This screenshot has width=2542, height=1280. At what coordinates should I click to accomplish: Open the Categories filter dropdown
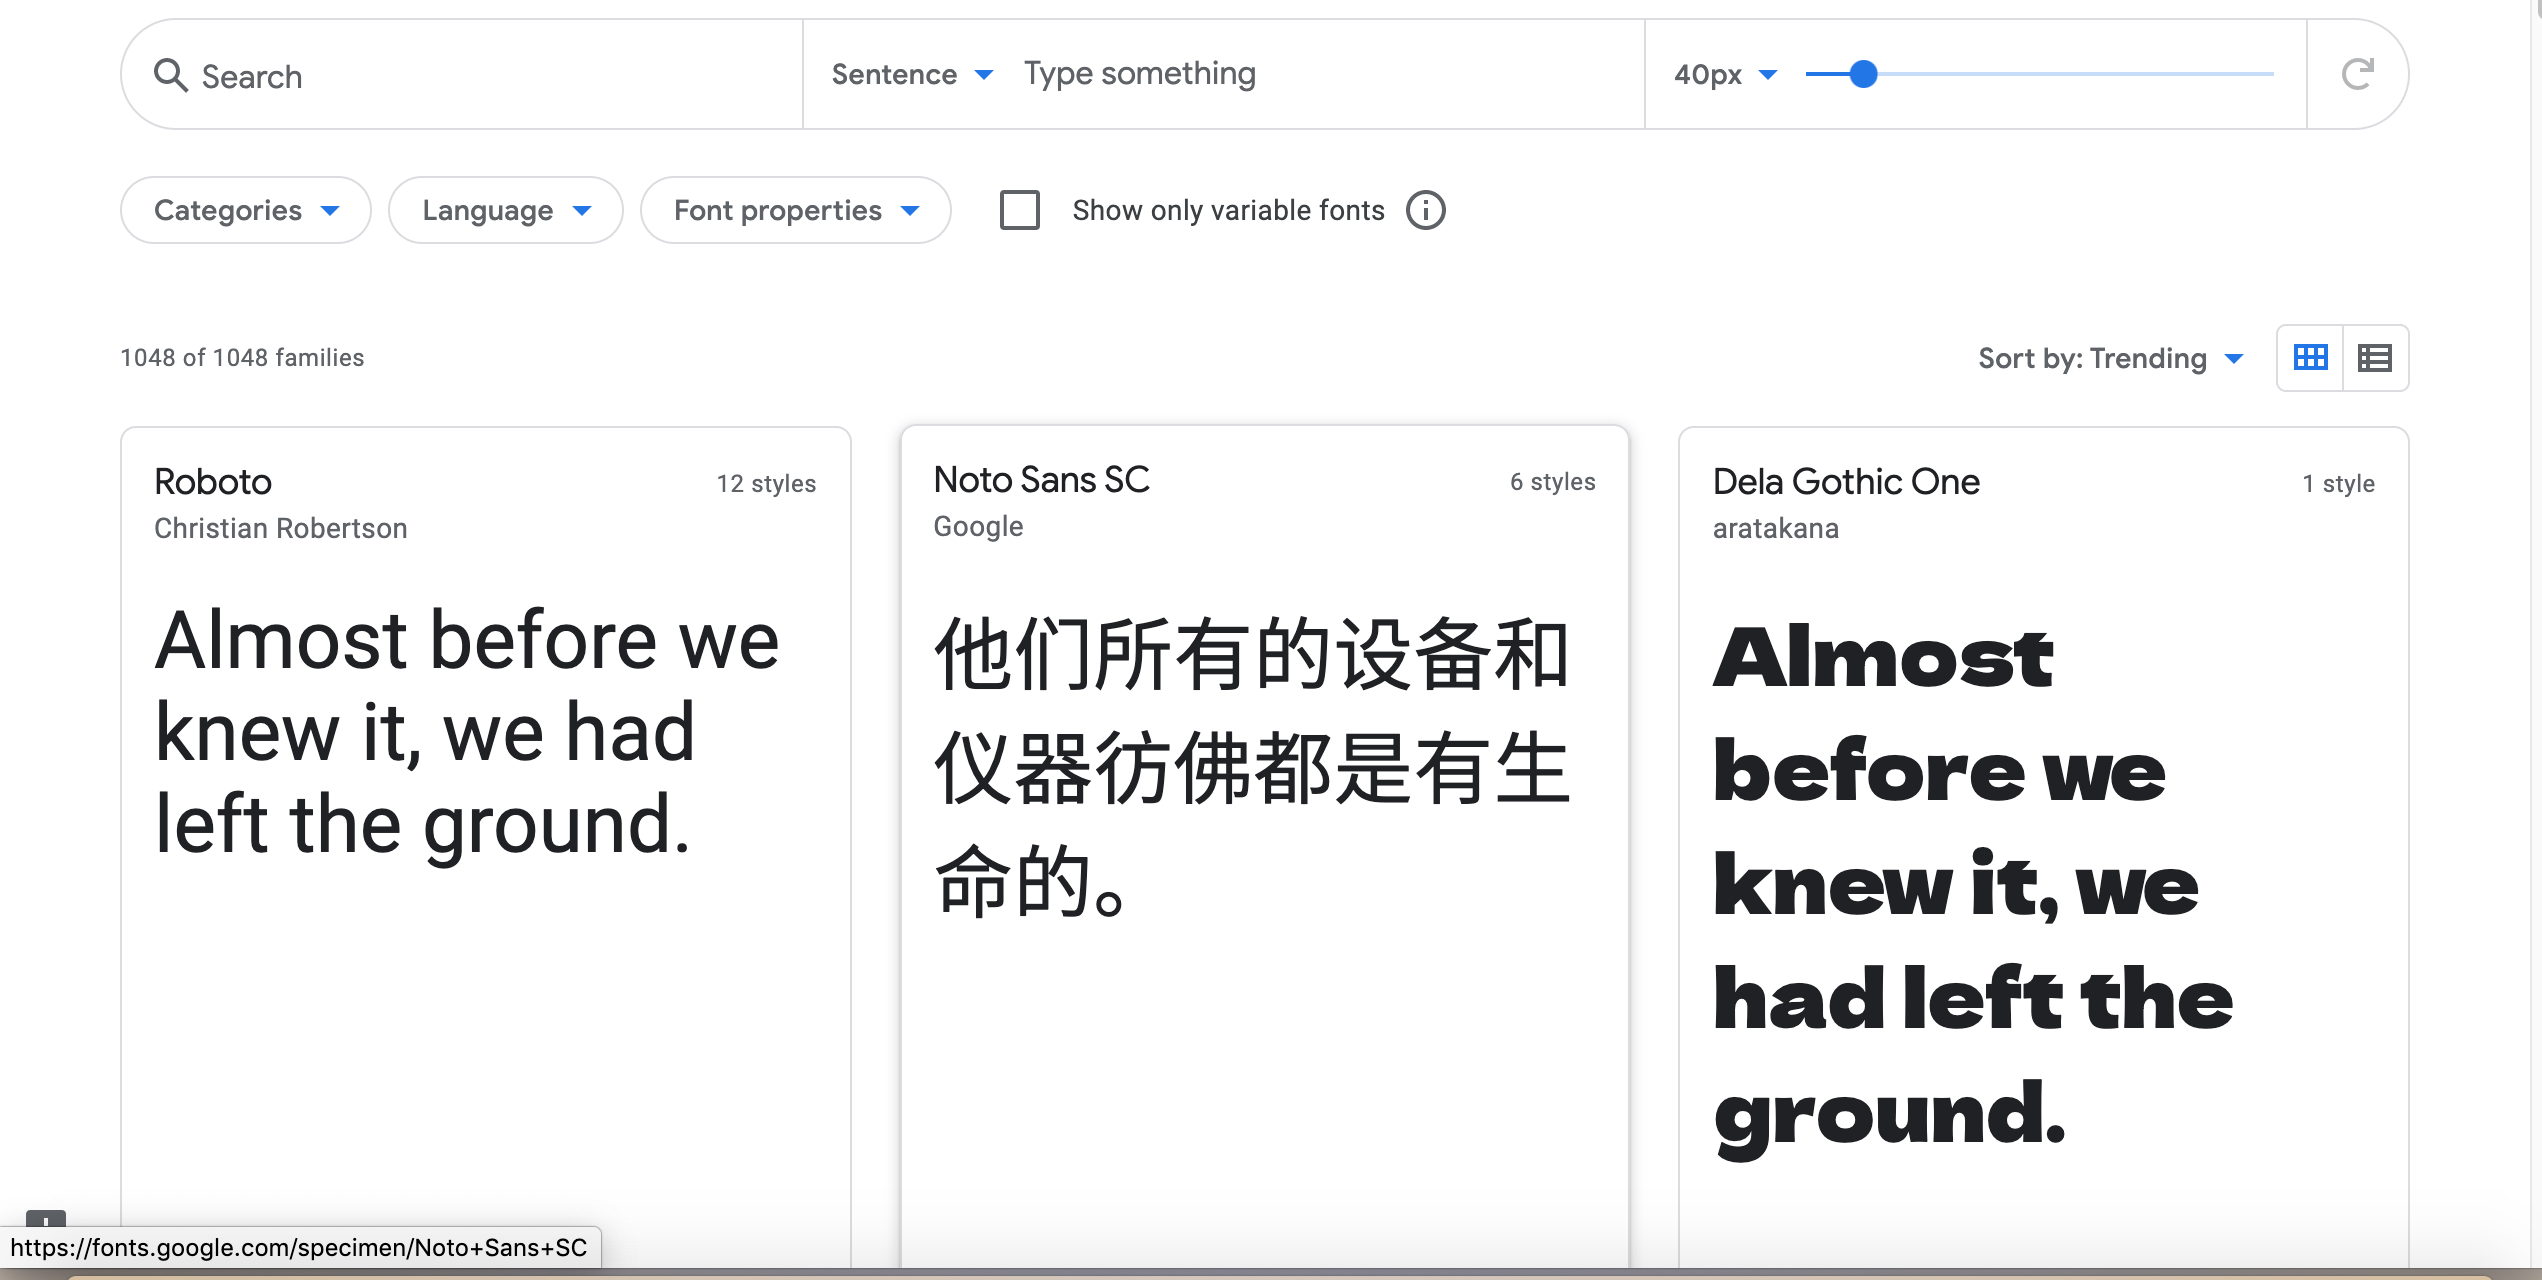(246, 211)
